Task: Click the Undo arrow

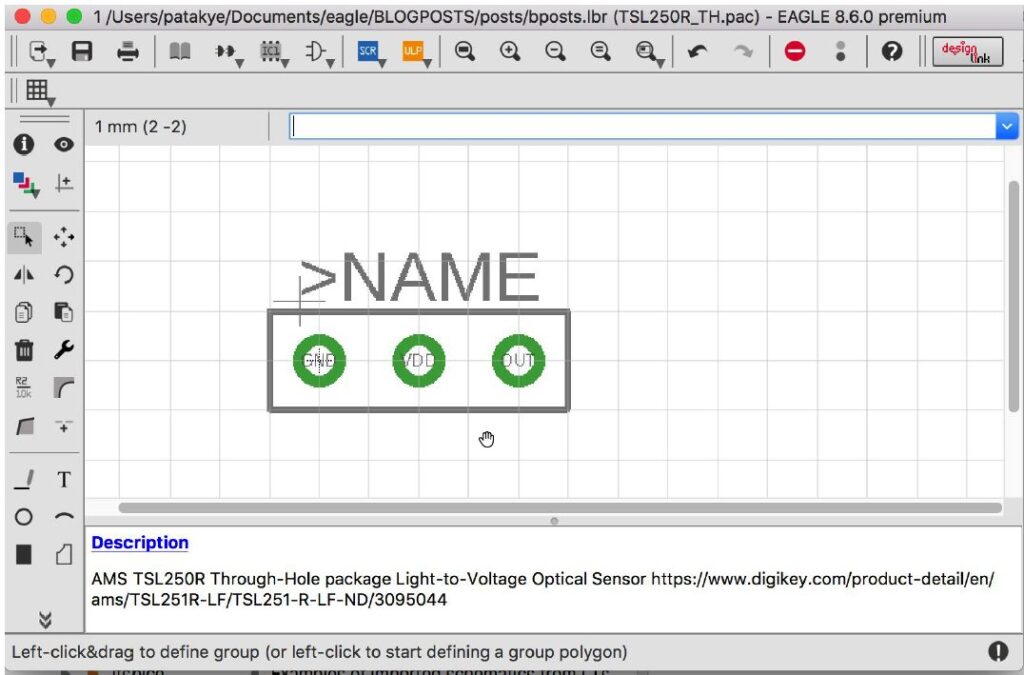Action: pyautogui.click(x=697, y=51)
